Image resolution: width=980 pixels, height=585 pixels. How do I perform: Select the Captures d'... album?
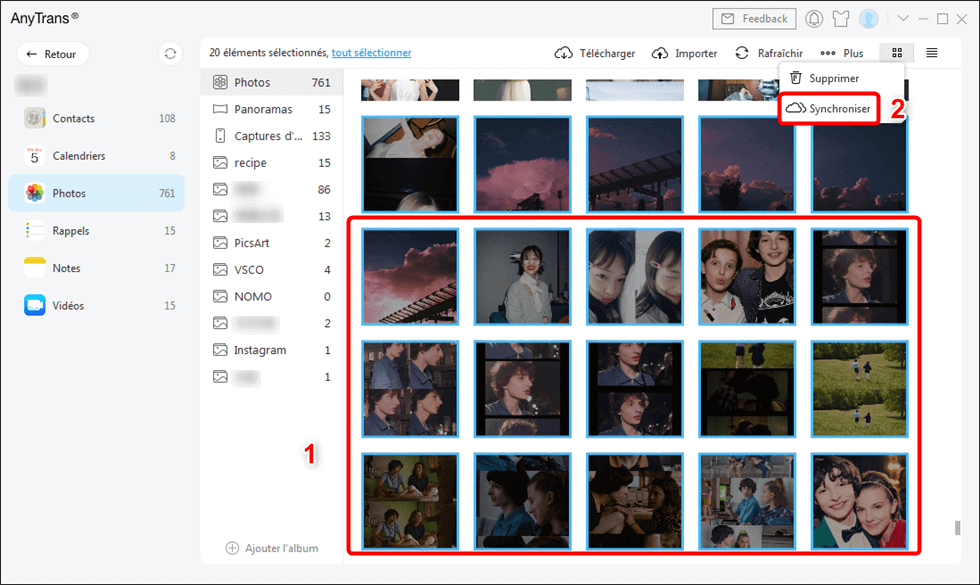tap(272, 136)
